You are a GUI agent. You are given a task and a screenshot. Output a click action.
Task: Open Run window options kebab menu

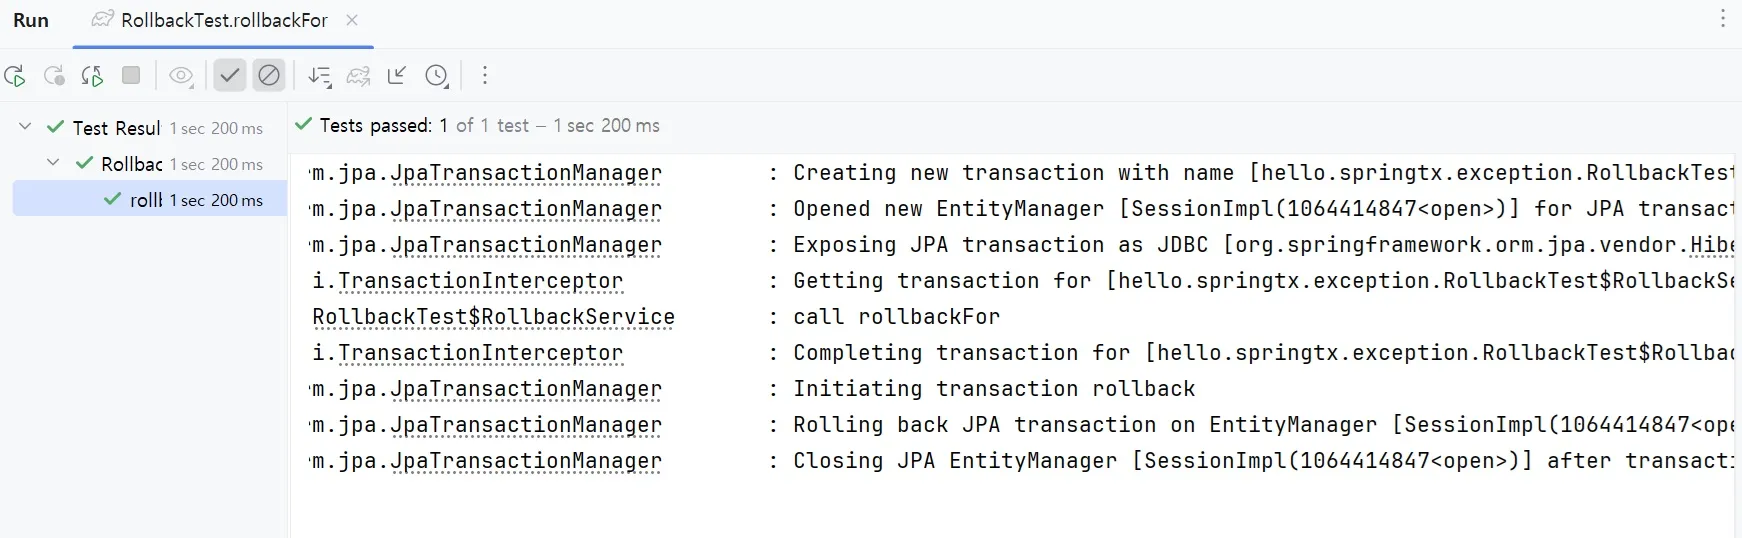point(1722,19)
